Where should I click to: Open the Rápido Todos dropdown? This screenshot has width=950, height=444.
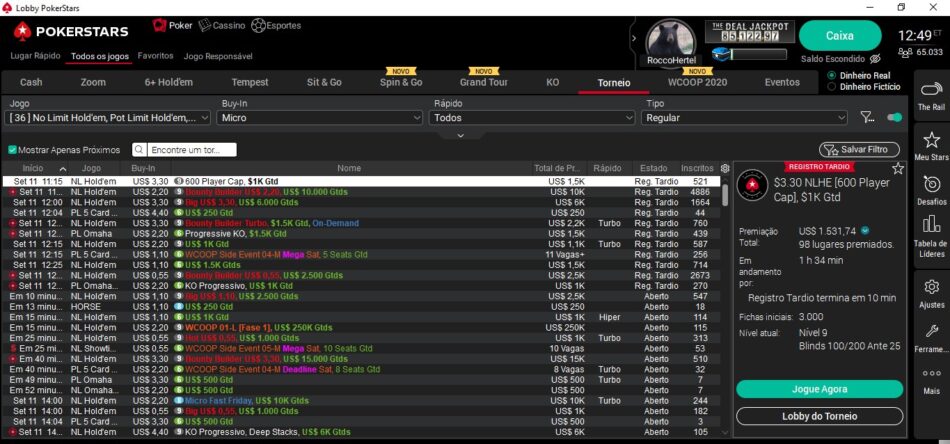tap(532, 118)
